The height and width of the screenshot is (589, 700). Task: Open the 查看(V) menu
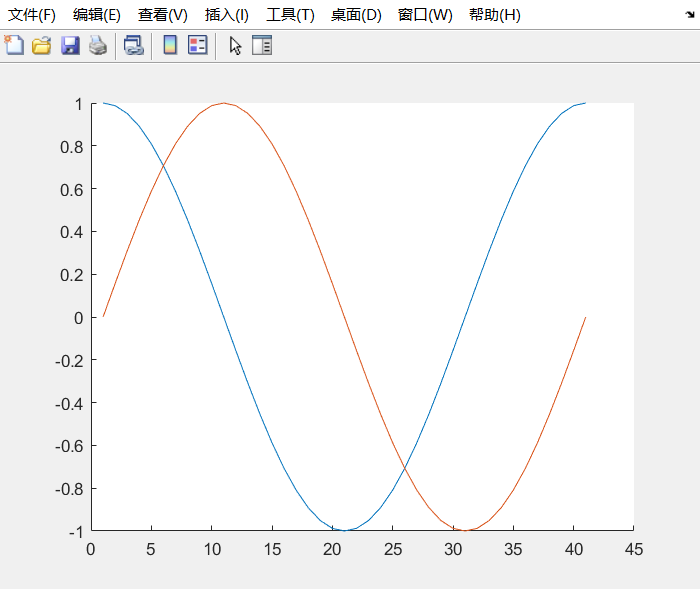tap(163, 15)
